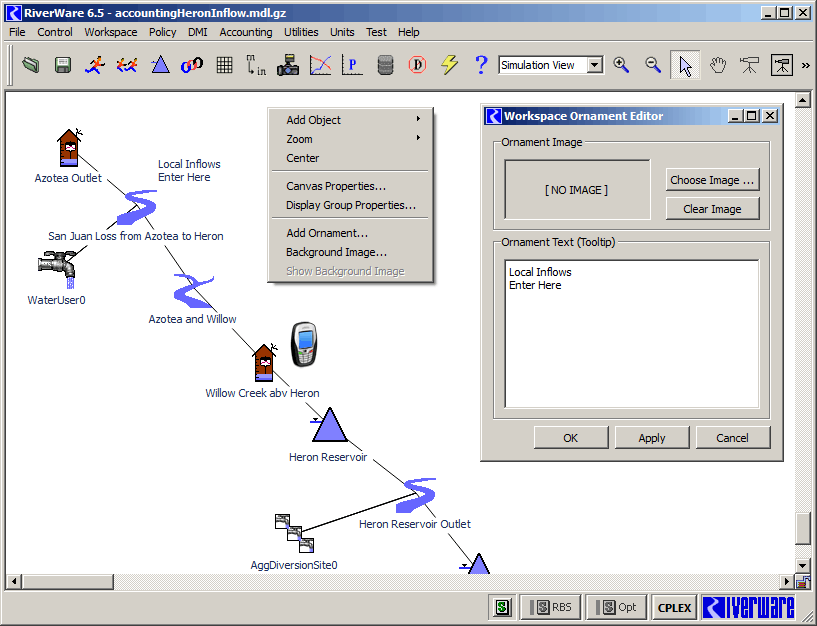Viewport: 817px width, 626px height.
Task: Zoom in with the magnifier plus icon
Action: (x=621, y=65)
